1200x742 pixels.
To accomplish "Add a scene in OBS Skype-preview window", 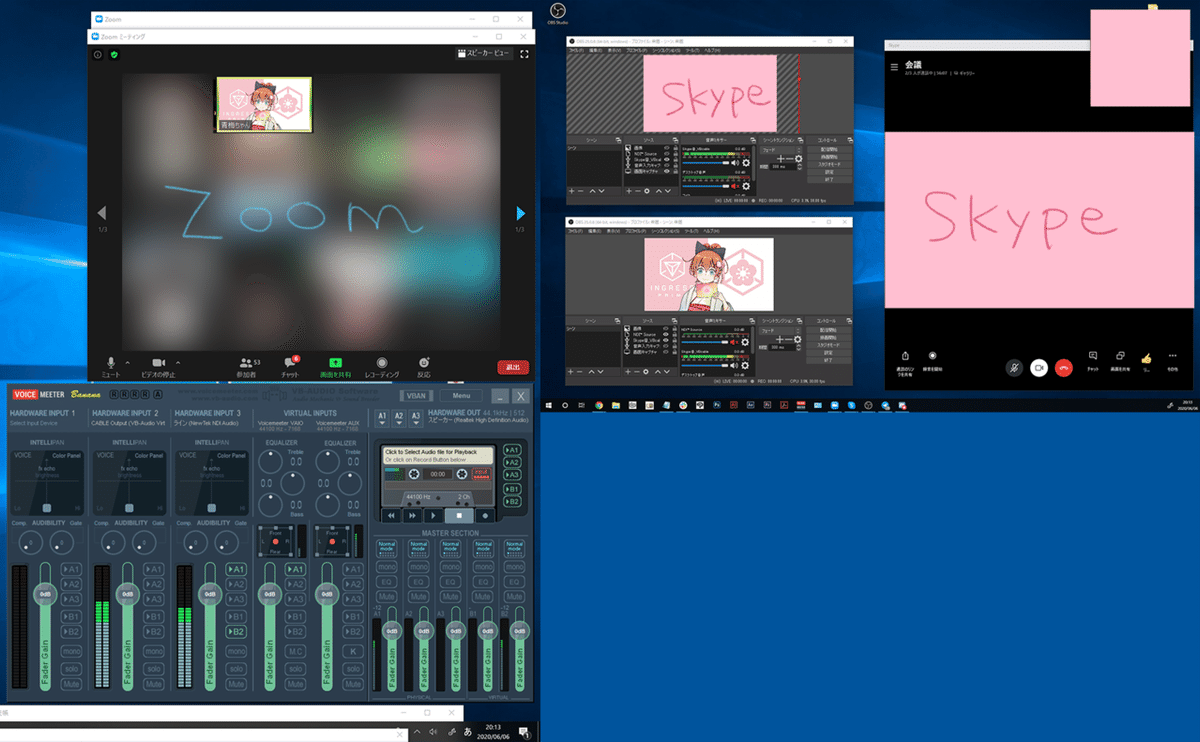I will point(572,190).
